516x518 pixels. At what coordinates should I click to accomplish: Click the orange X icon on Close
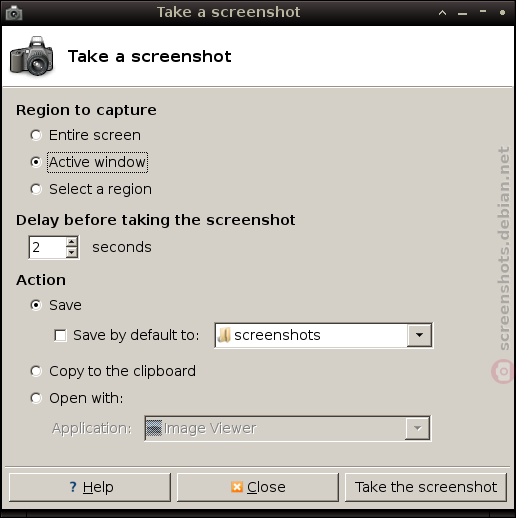pos(237,487)
